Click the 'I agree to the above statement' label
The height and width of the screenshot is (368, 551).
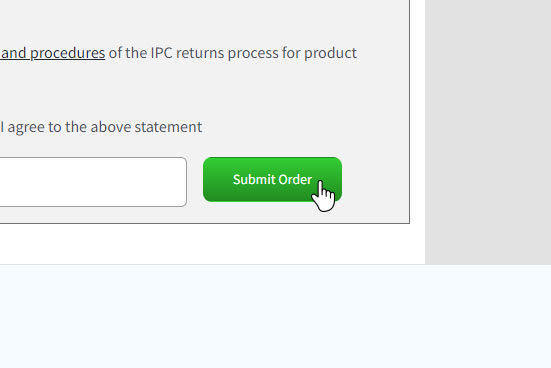[101, 127]
